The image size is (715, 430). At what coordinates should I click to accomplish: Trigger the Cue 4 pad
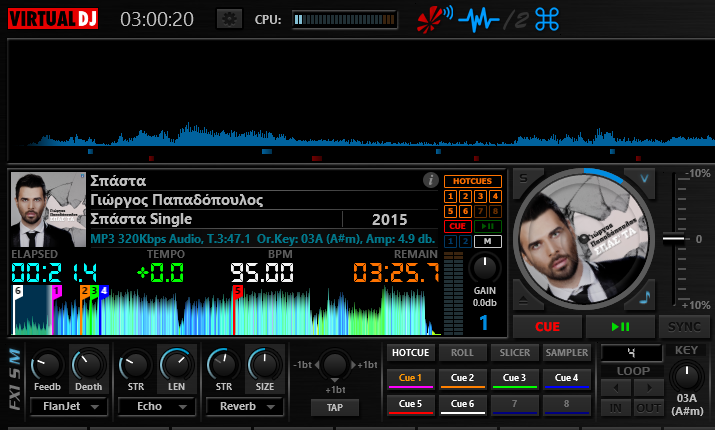click(566, 378)
